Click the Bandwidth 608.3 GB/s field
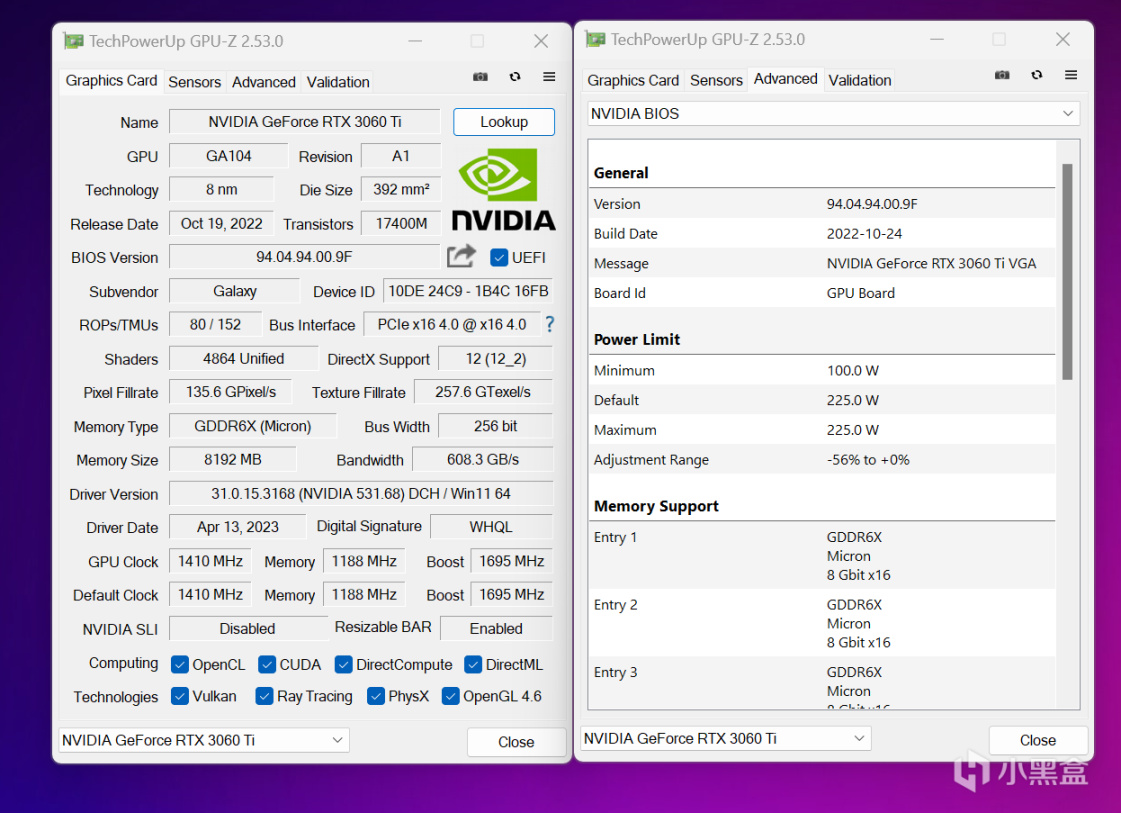The height and width of the screenshot is (813, 1121). pos(483,460)
